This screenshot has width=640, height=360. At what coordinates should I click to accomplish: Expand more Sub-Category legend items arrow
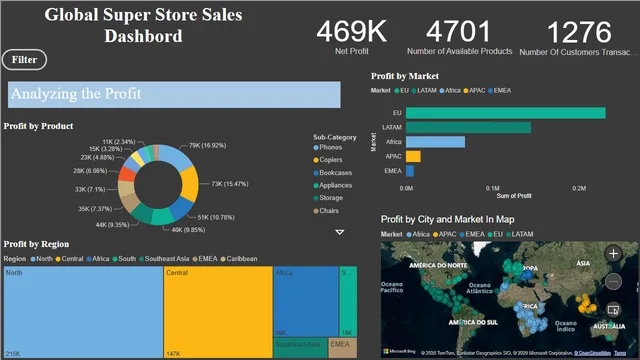339,232
